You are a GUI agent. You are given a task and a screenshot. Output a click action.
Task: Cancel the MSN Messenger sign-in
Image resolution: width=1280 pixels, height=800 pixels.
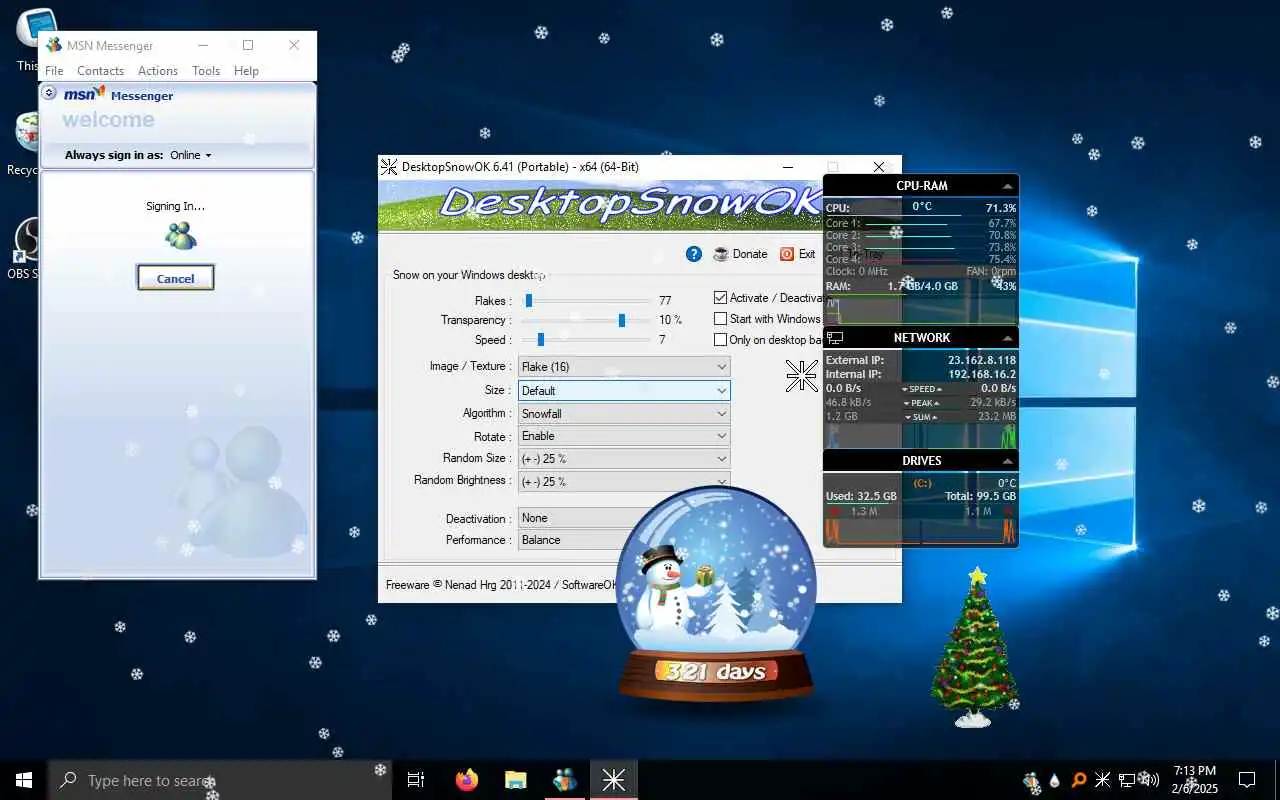pos(175,278)
